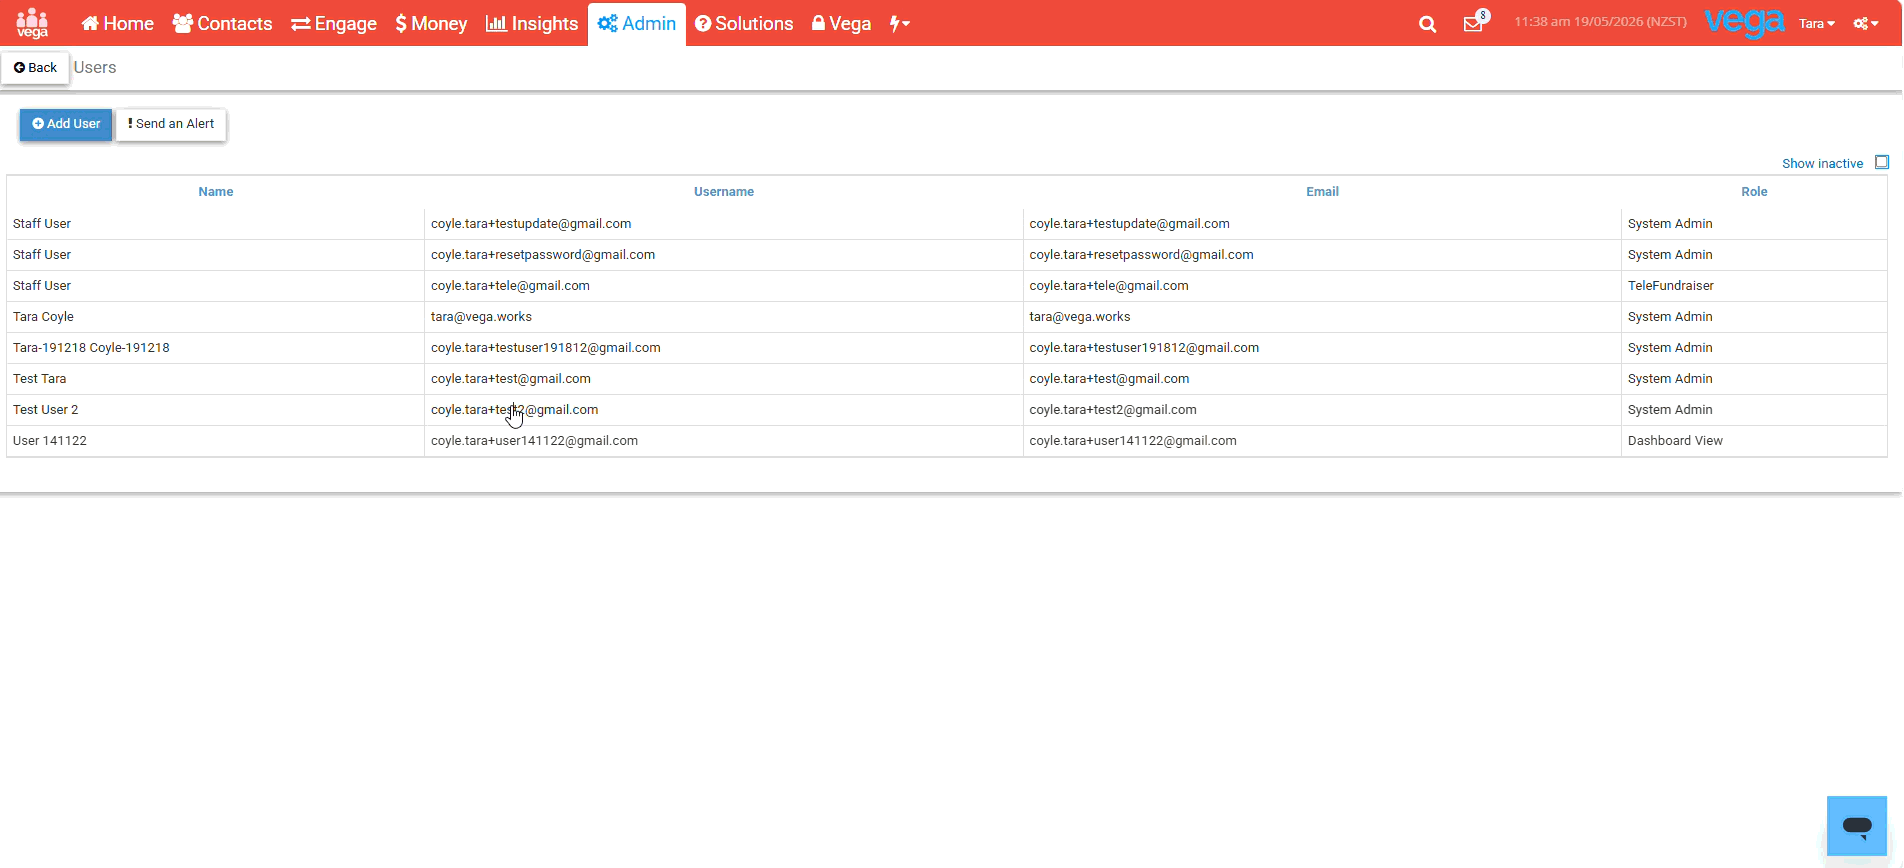This screenshot has width=1904, height=868.
Task: Click the blue vega brand logo
Action: 1744,22
